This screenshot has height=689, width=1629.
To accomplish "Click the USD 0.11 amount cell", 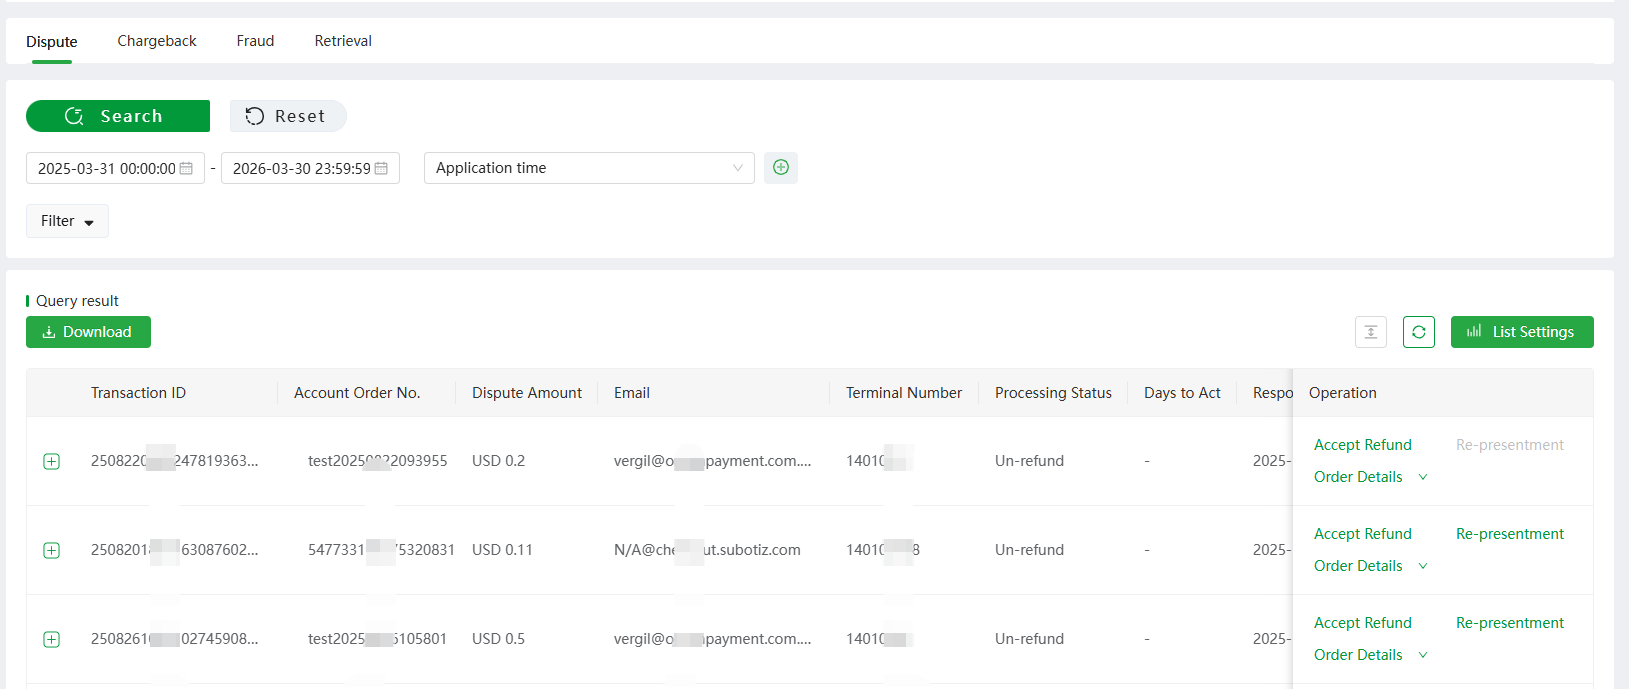I will point(502,550).
